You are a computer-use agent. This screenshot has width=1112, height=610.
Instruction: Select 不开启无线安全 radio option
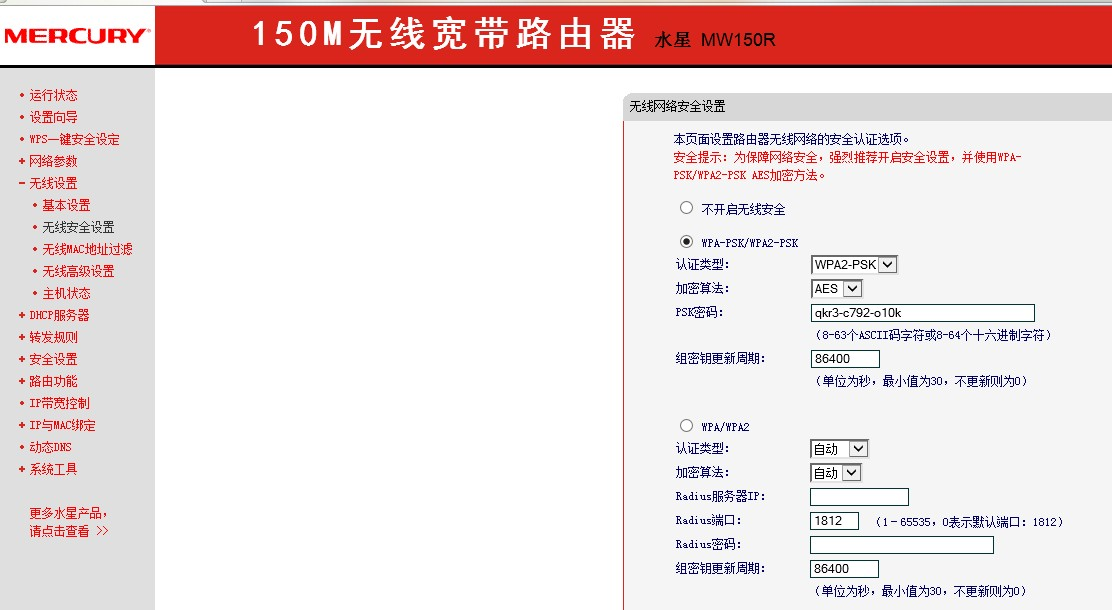pos(686,208)
